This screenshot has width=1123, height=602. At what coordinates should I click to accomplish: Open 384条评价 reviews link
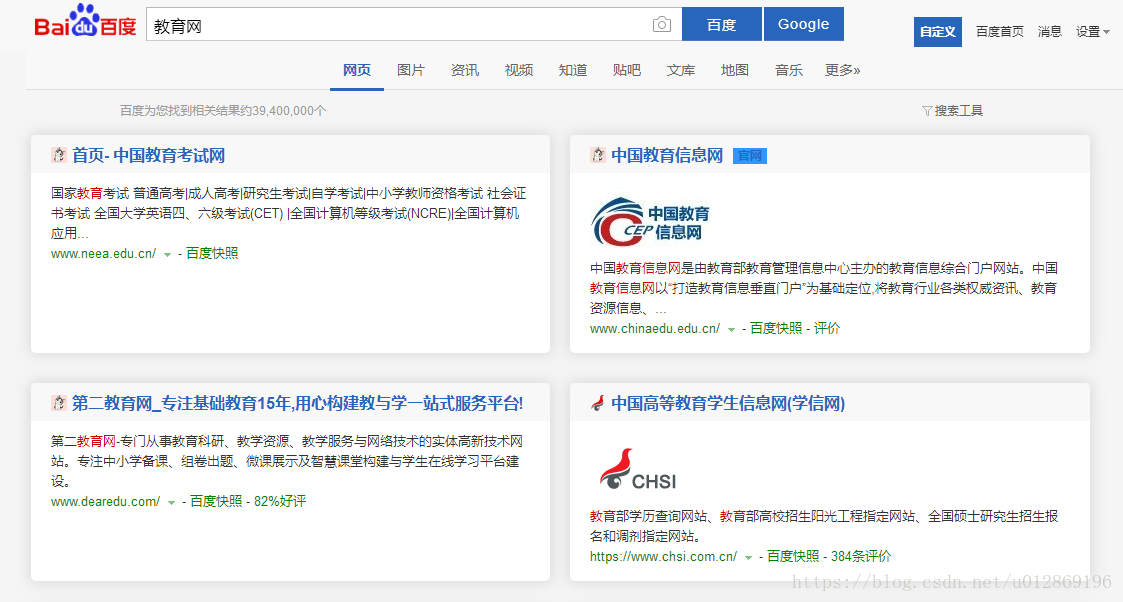click(x=861, y=556)
